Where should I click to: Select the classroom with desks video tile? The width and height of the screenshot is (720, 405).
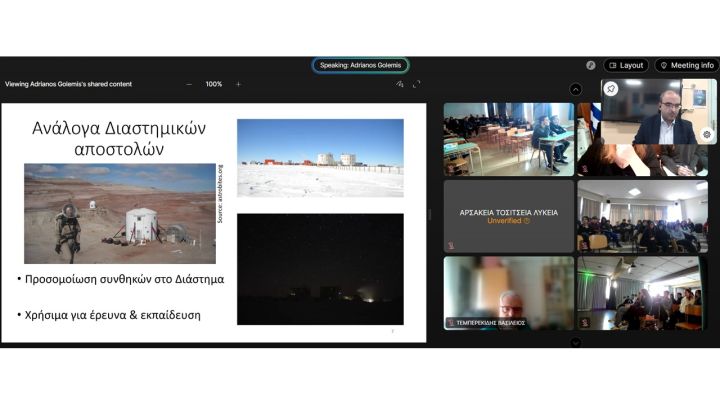(508, 138)
